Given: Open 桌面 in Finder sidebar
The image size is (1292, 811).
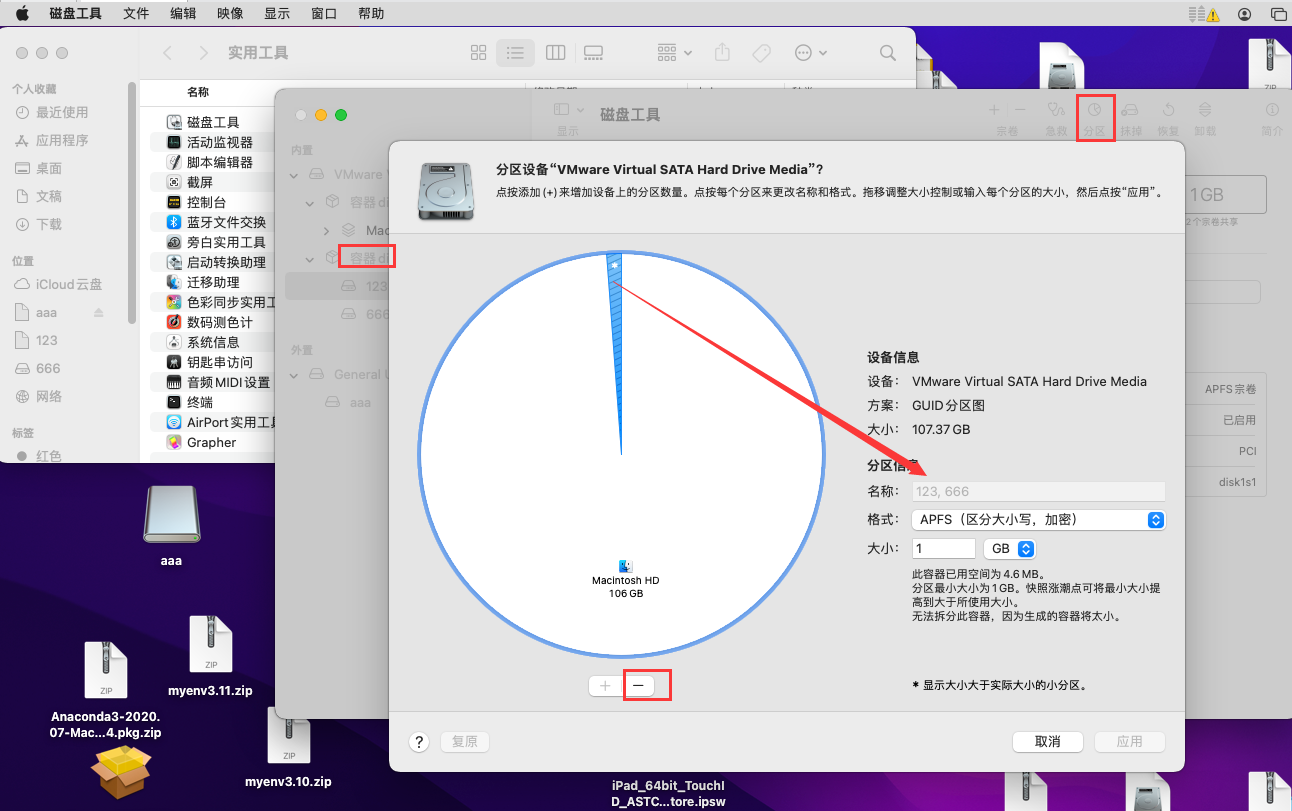Looking at the screenshot, I should click(x=49, y=168).
